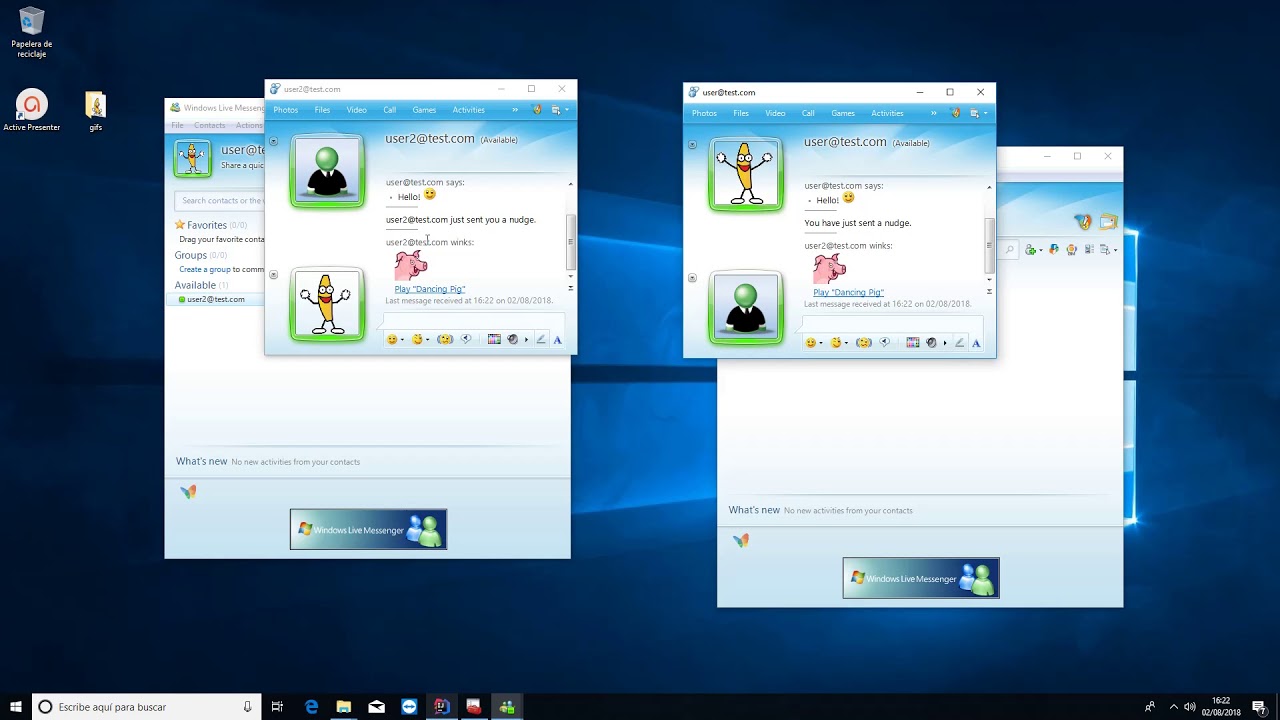This screenshot has width=1280, height=720.
Task: Click the round dark icon after backgrounds in user2@test.com window
Action: pyautogui.click(x=513, y=340)
